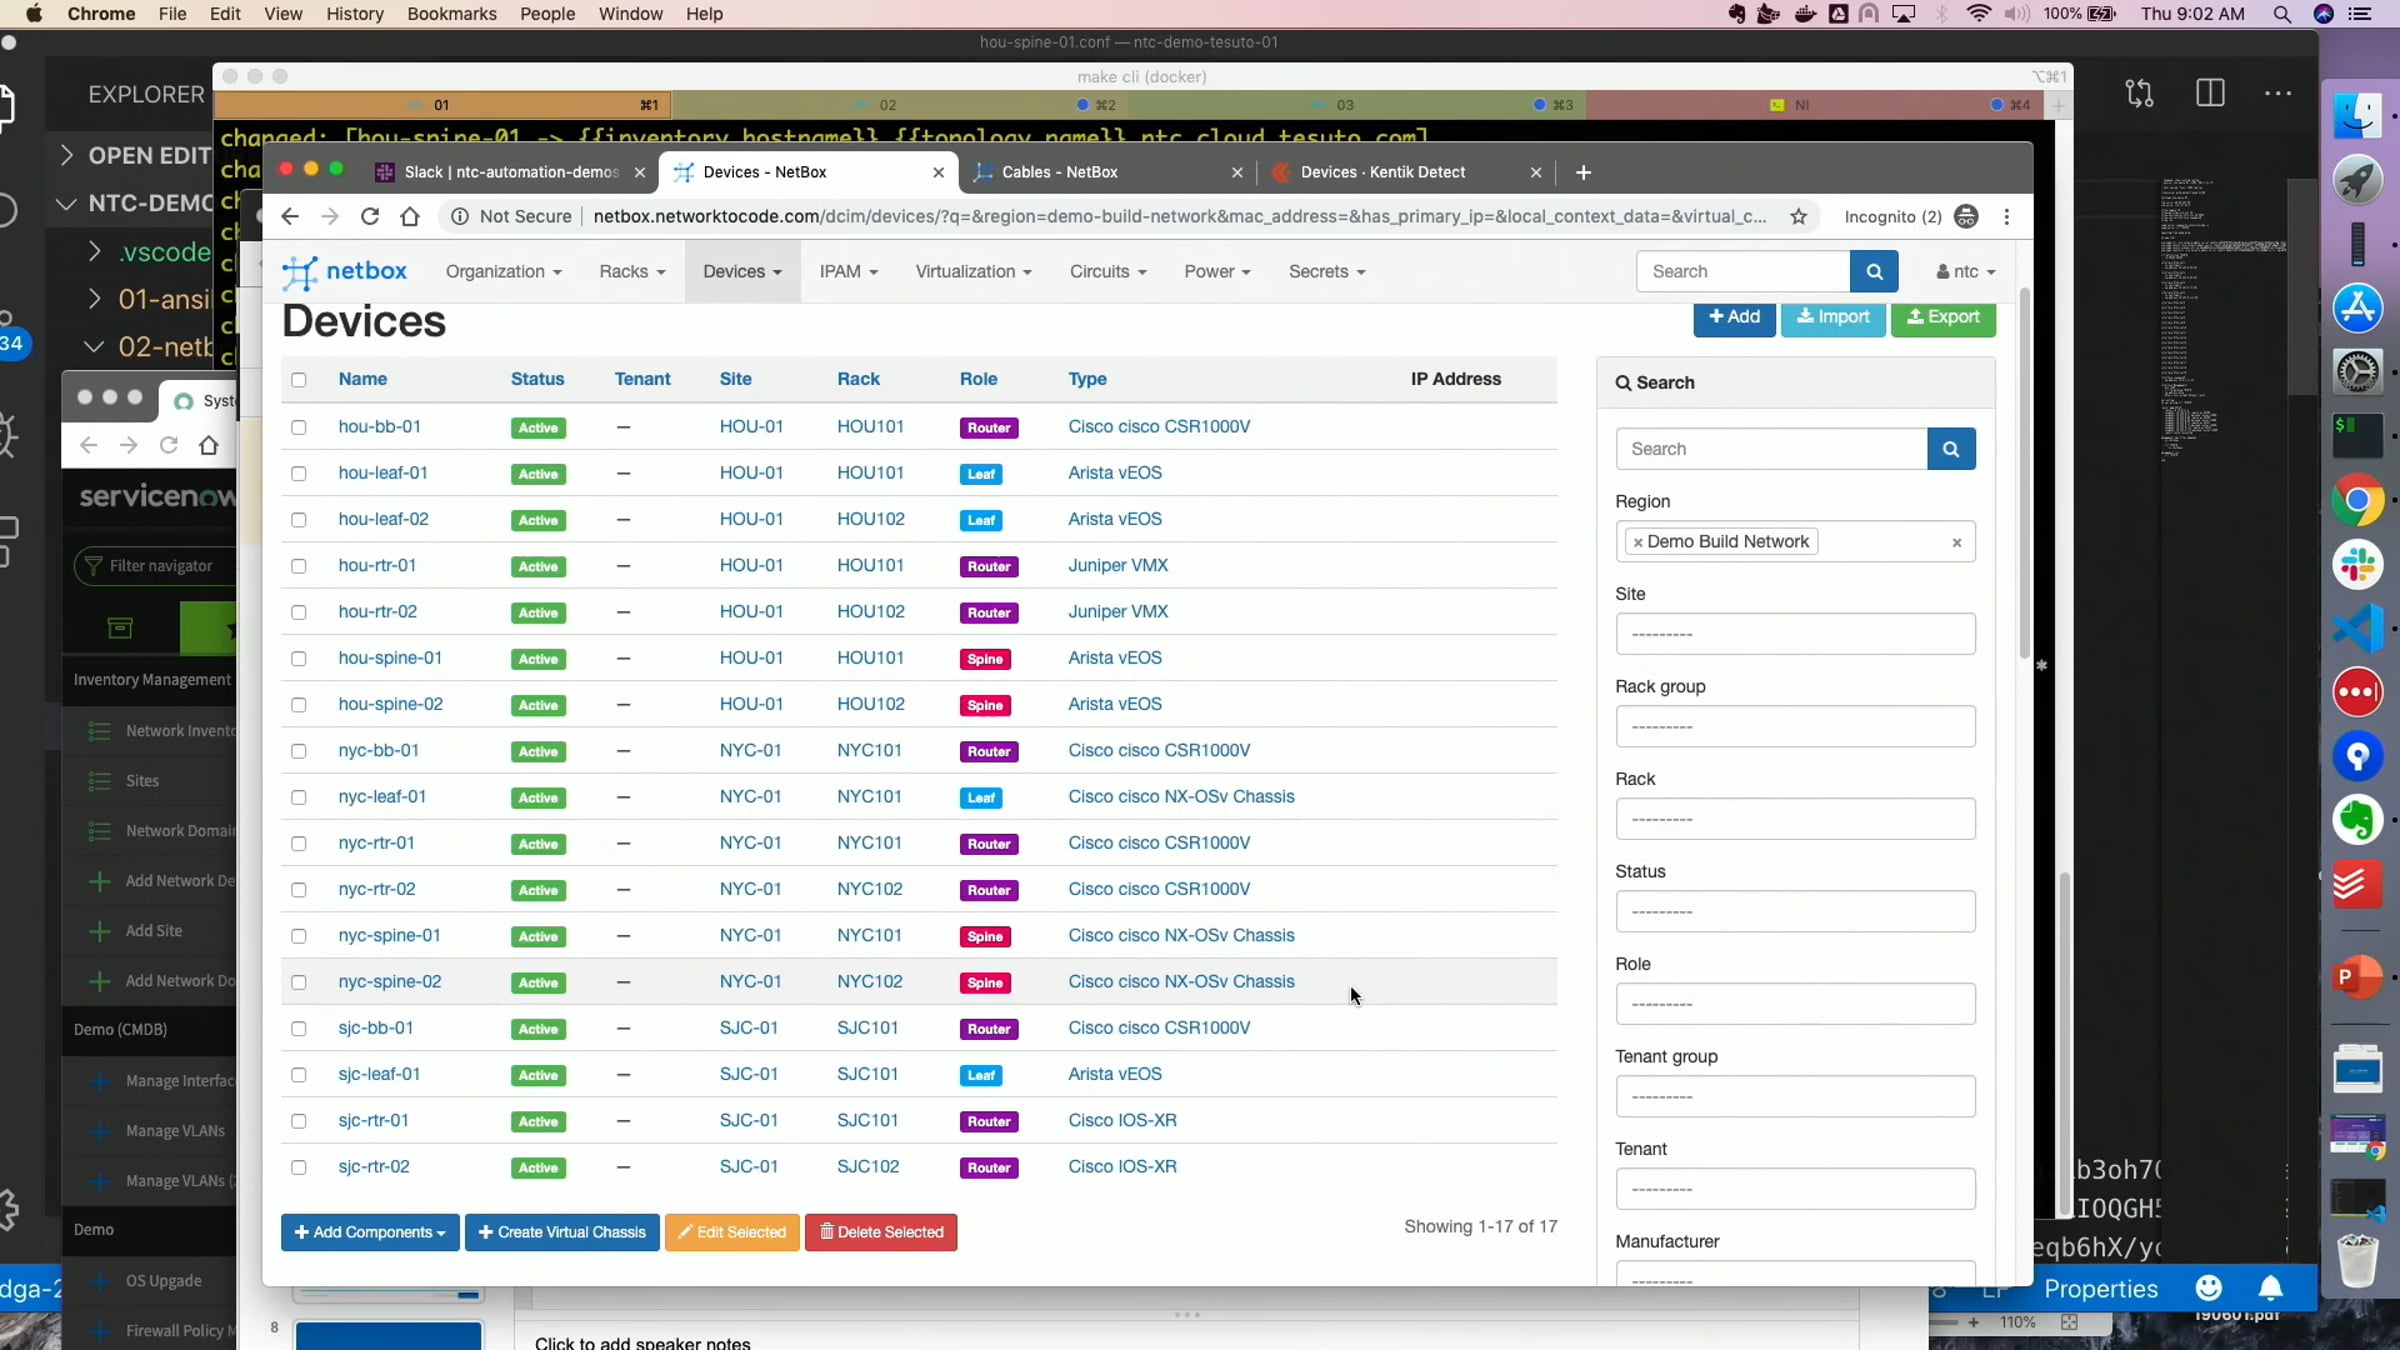2400x1350 pixels.
Task: Check the hou-spine-01 device row
Action: [298, 659]
